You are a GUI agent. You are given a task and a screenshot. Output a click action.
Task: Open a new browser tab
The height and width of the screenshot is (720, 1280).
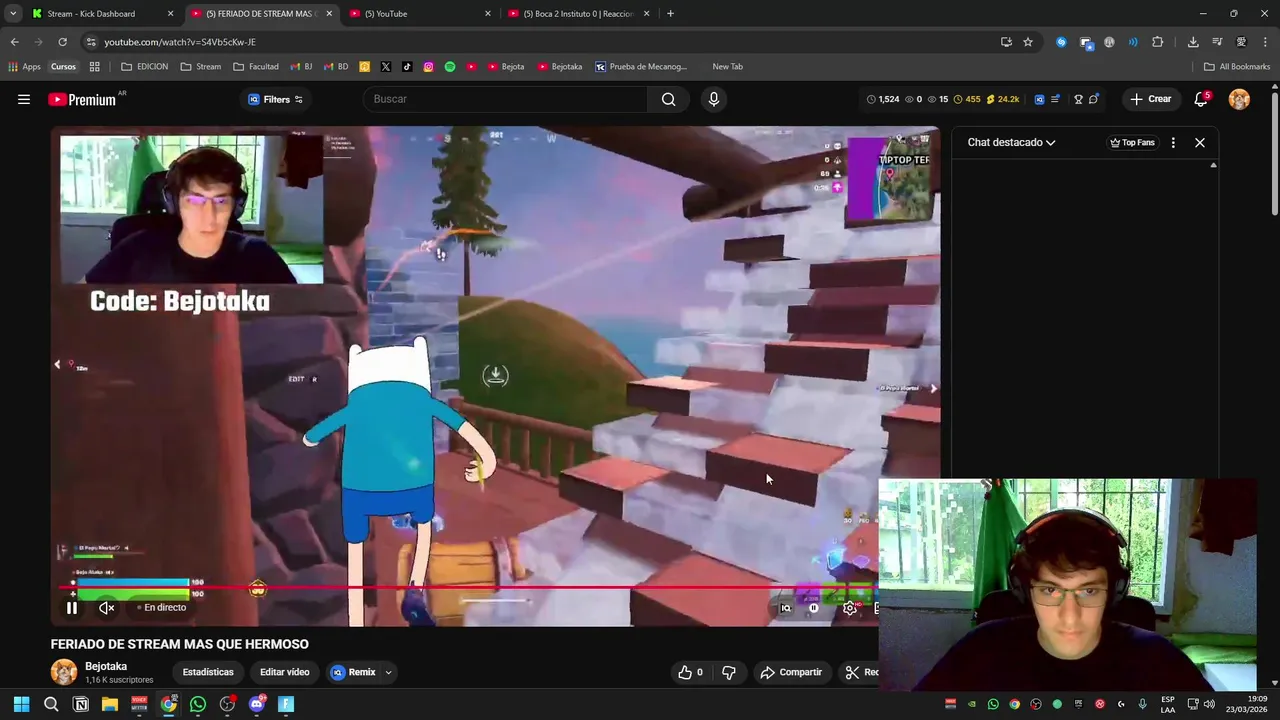(x=670, y=14)
